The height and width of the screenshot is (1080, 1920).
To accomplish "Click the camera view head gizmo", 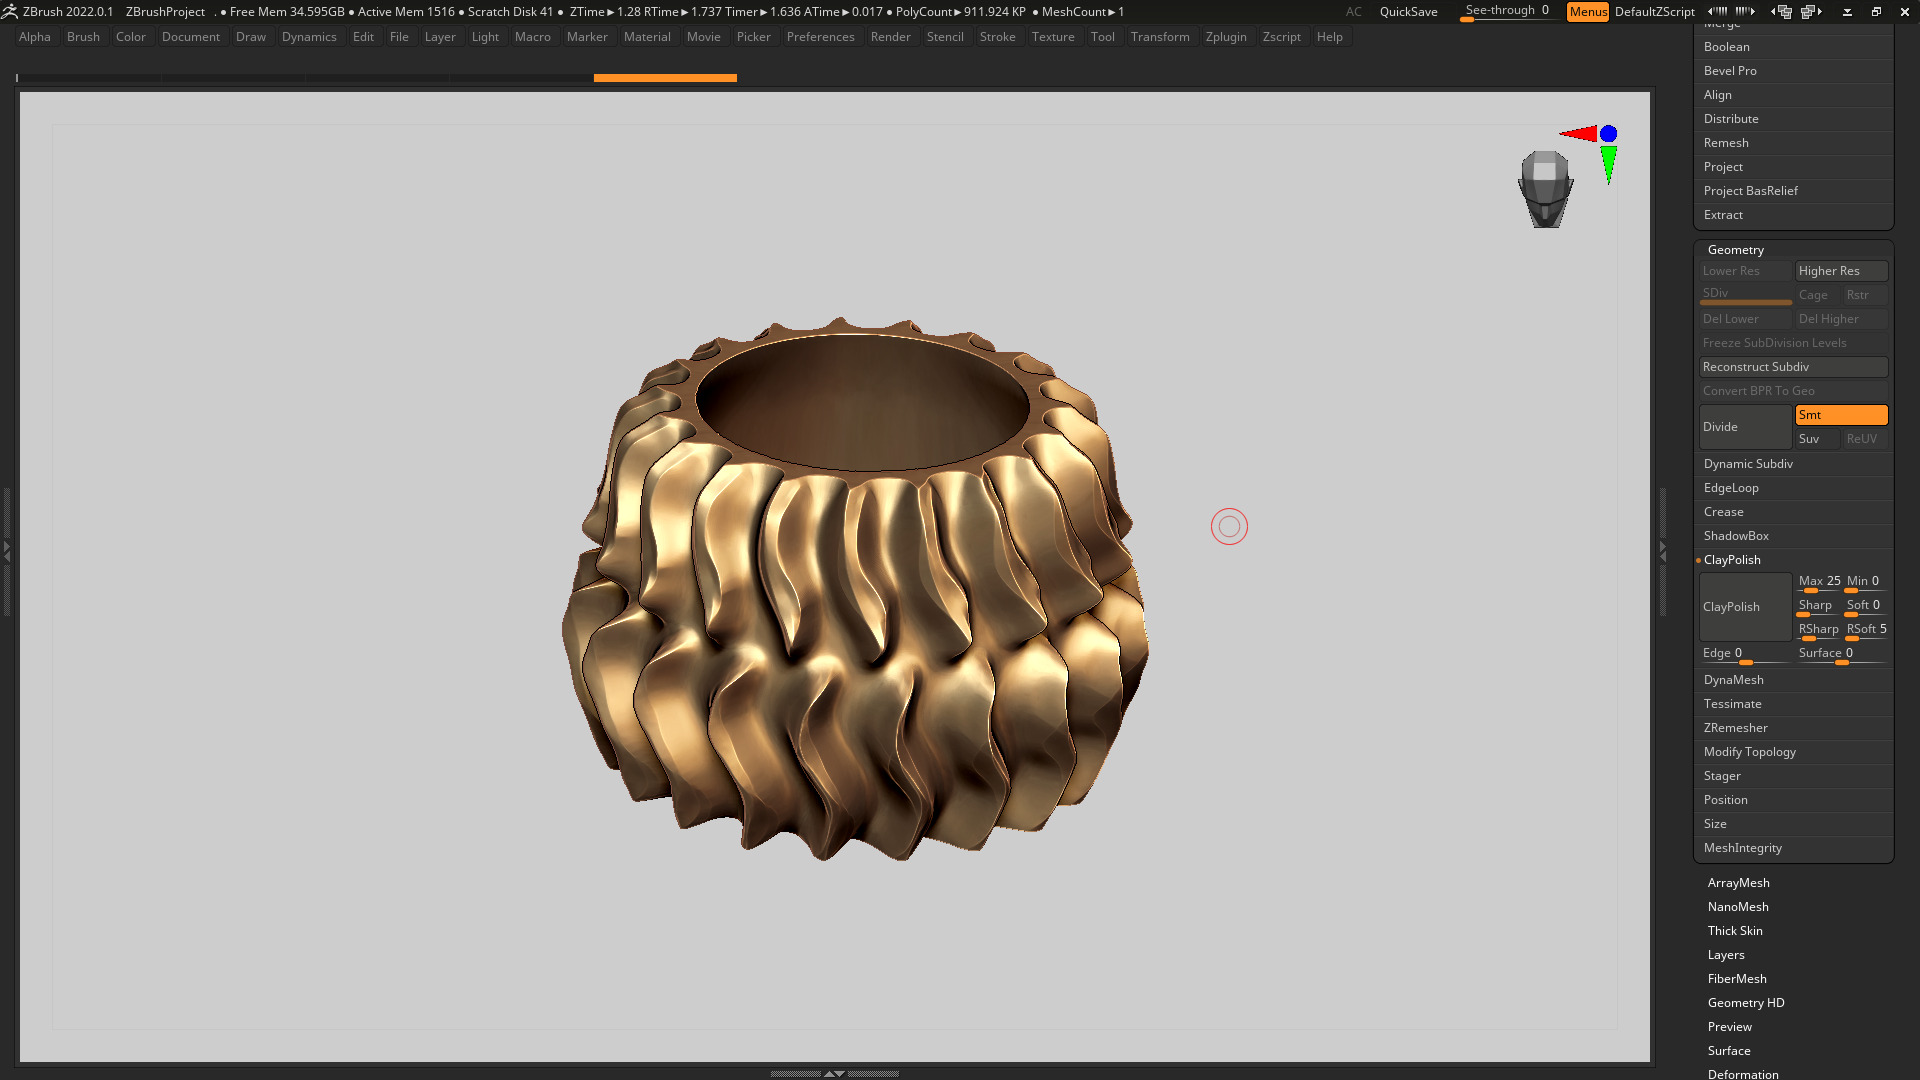I will click(1545, 189).
